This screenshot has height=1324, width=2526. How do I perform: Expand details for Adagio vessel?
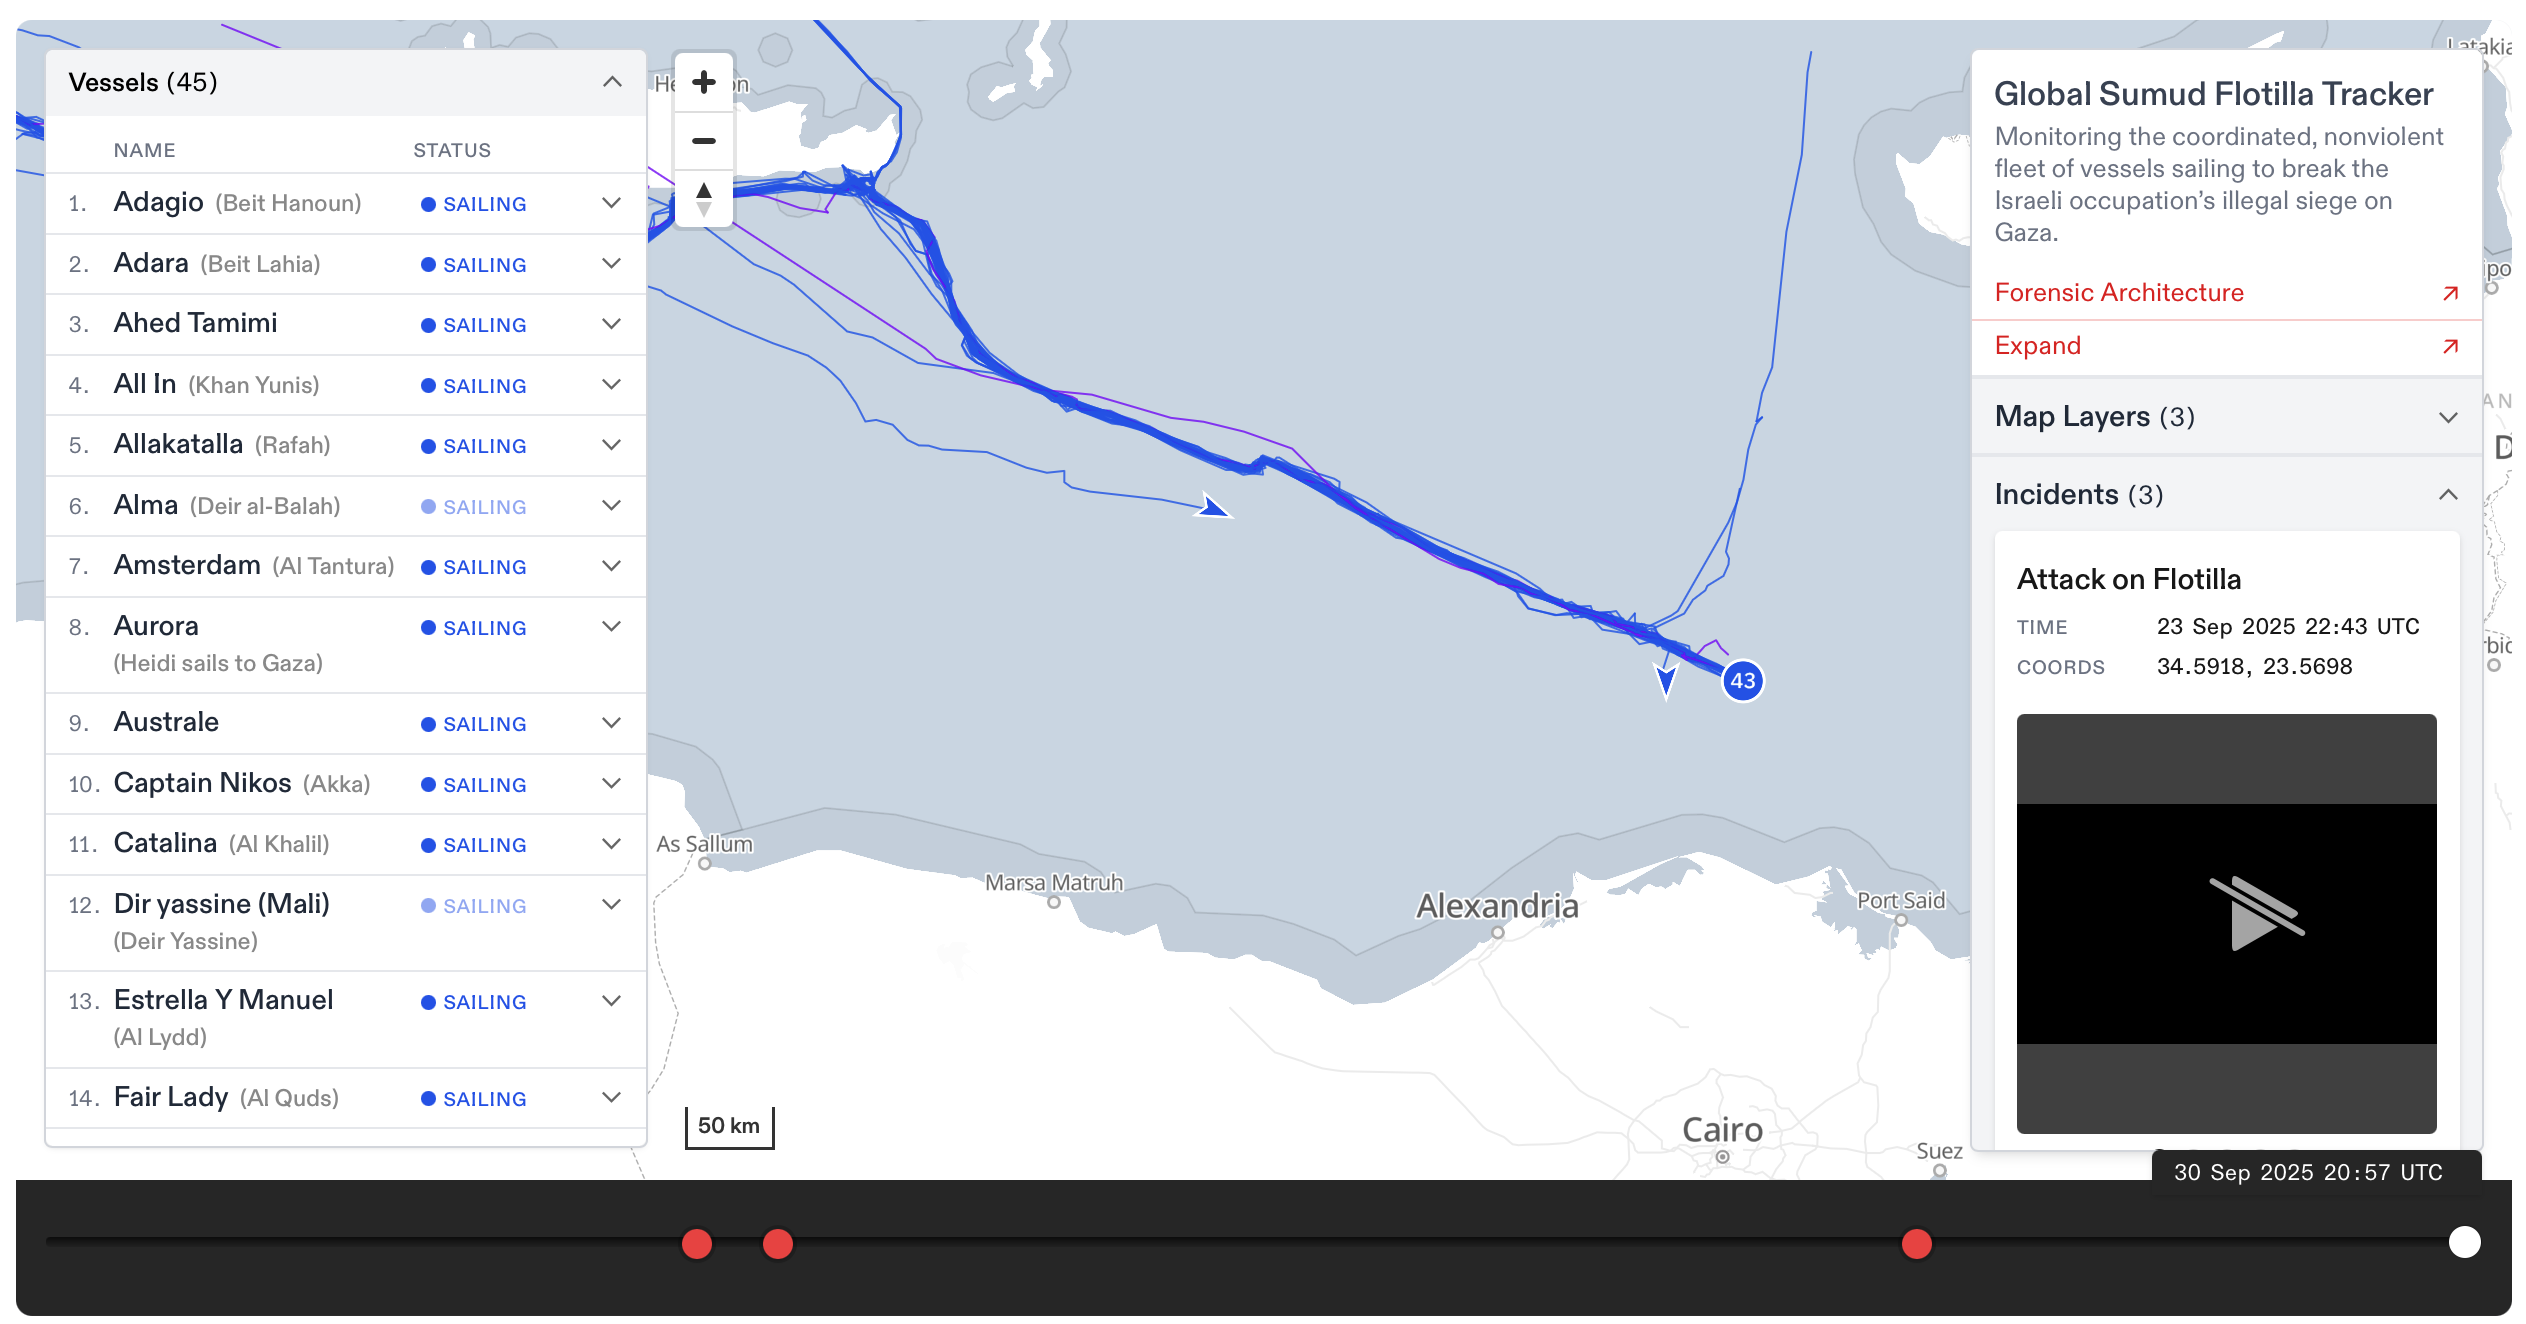pyautogui.click(x=612, y=203)
